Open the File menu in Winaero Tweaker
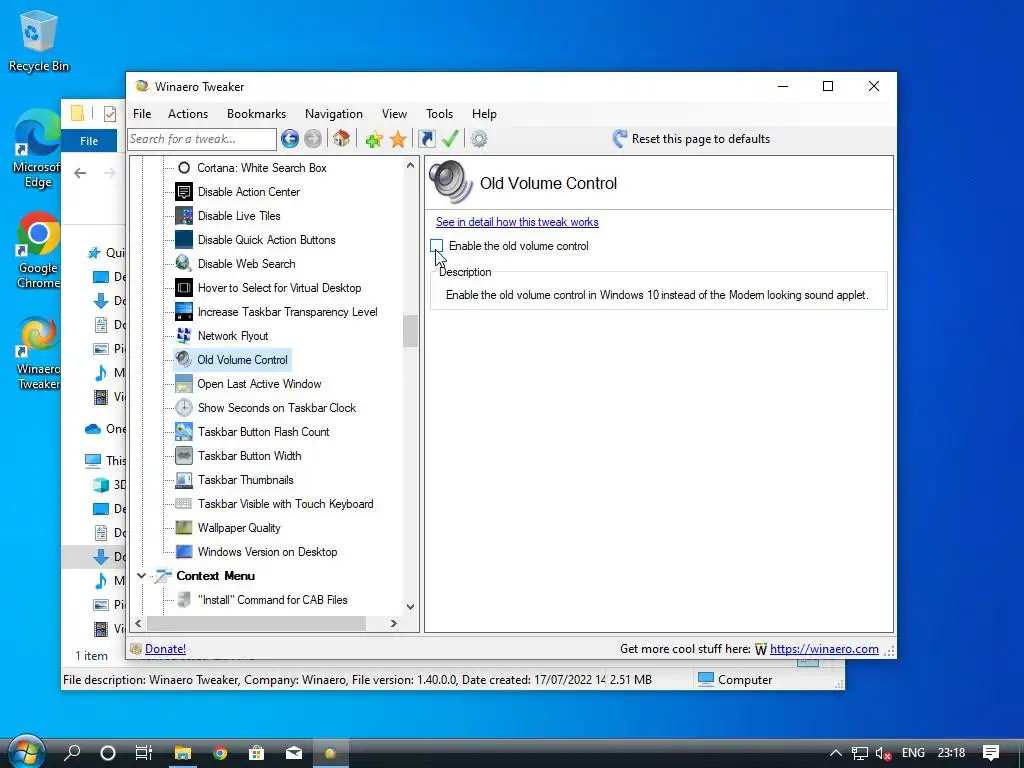Image resolution: width=1024 pixels, height=768 pixels. tap(142, 114)
